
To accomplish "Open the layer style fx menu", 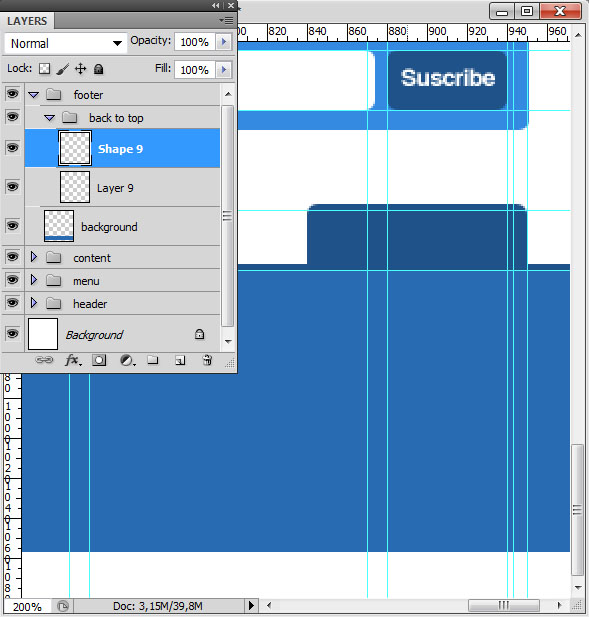I will coord(73,360).
